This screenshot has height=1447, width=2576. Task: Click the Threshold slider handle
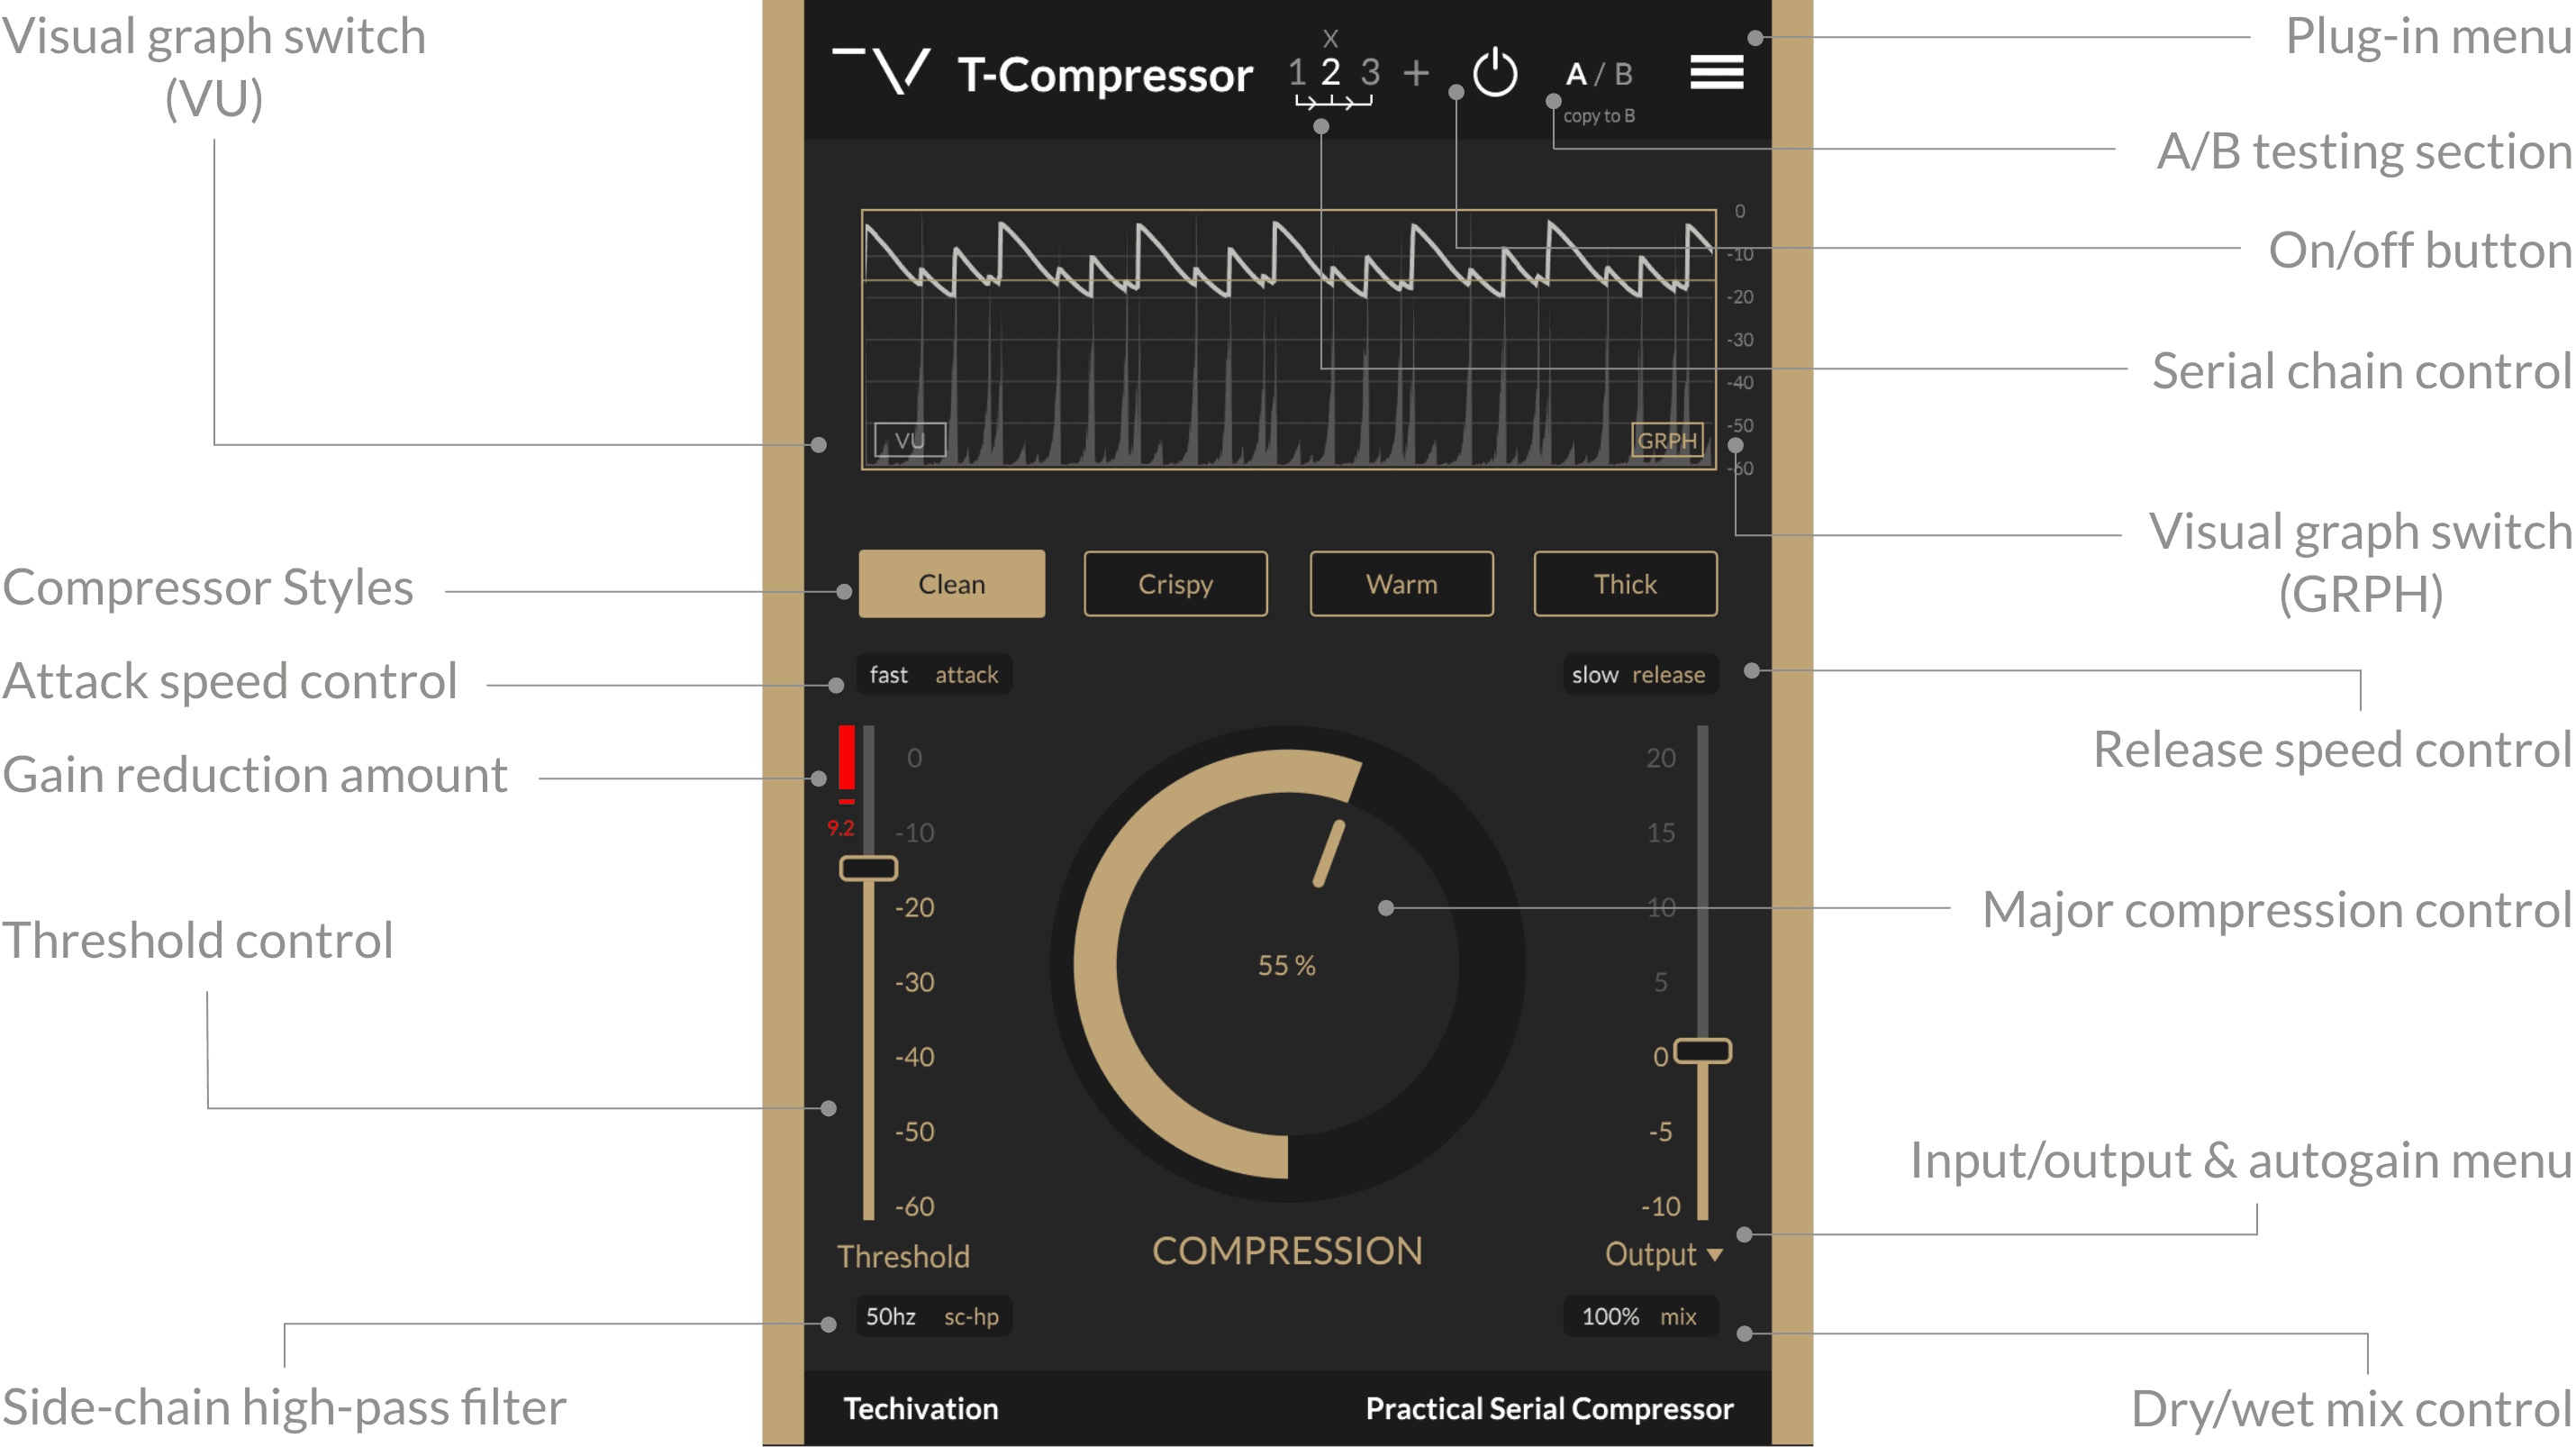click(868, 868)
